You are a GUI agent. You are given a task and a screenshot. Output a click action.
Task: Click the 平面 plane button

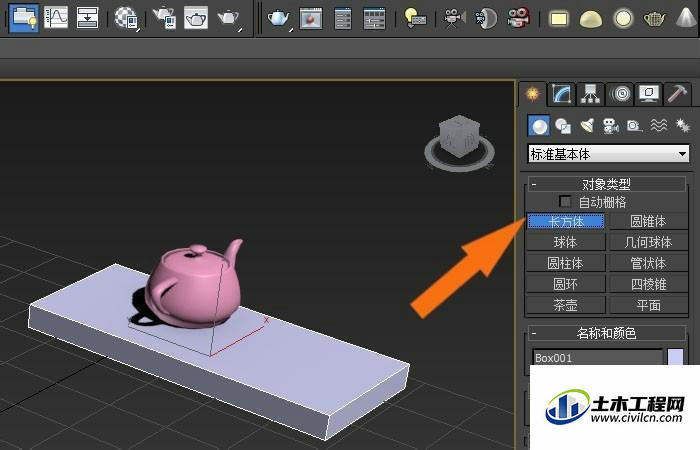[x=648, y=305]
